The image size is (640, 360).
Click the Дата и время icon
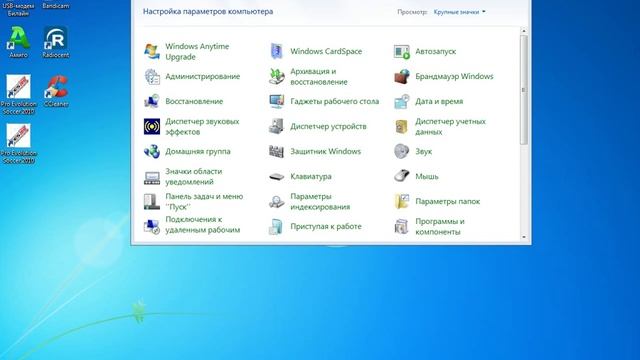402,102
